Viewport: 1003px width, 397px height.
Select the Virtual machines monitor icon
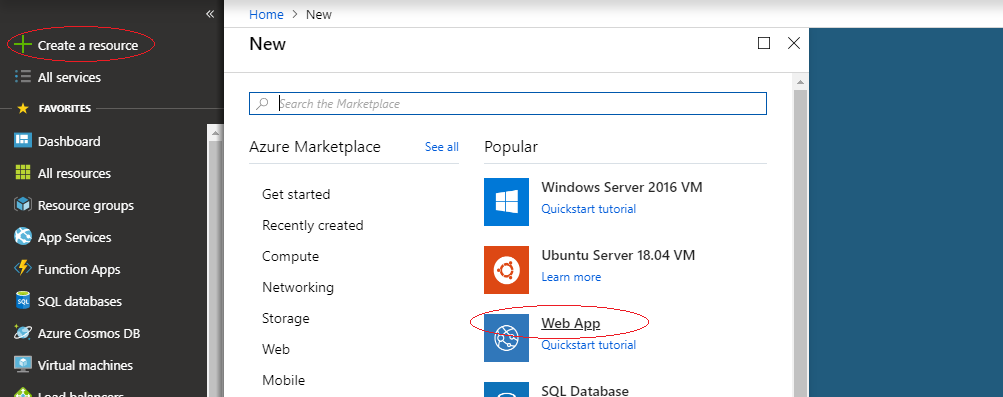pyautogui.click(x=22, y=365)
